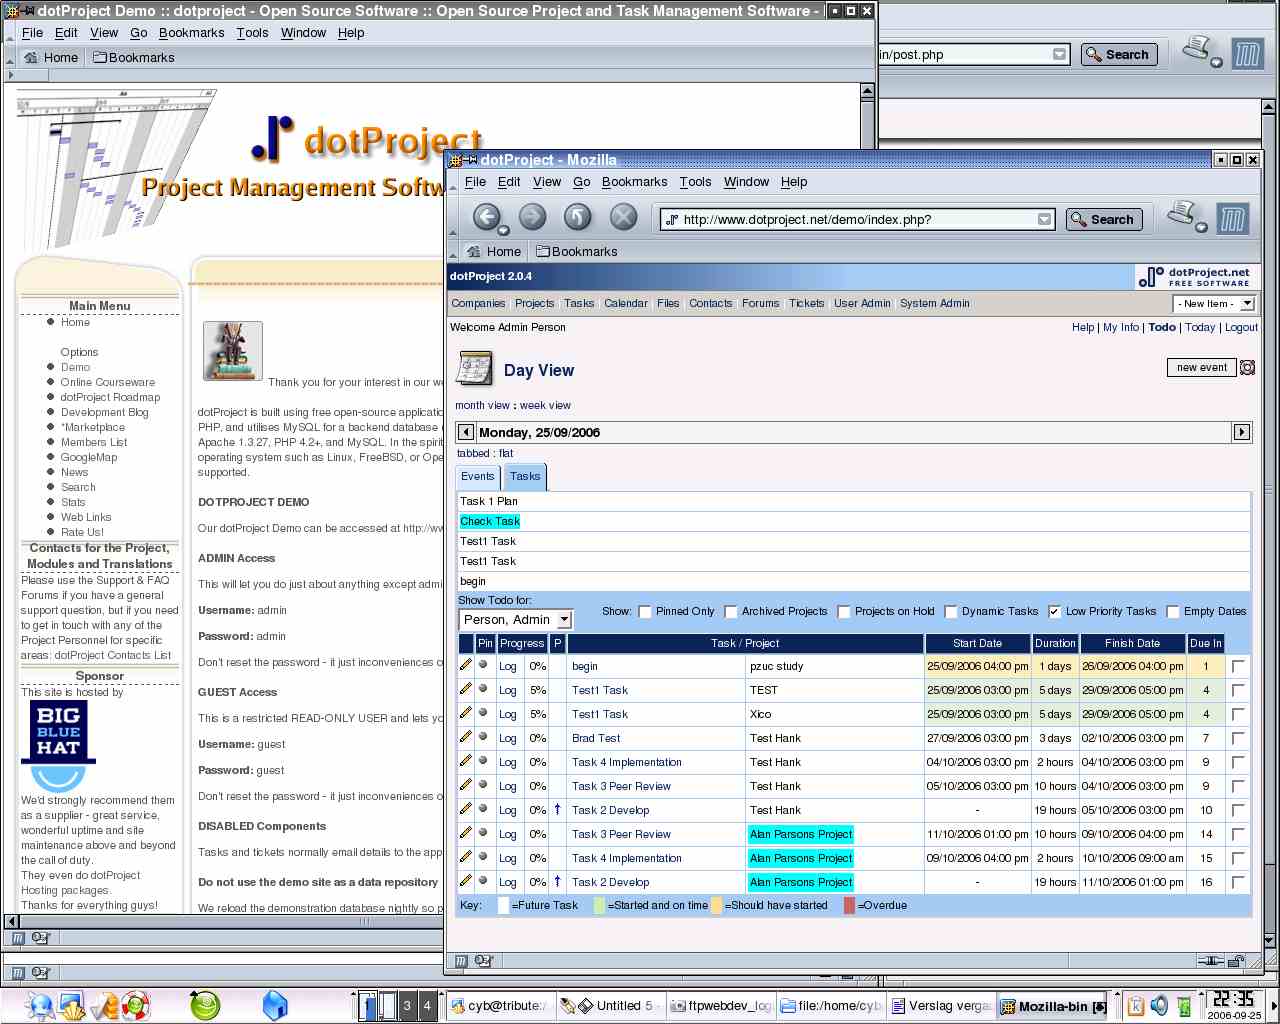
Task: Open the blue home folder icon on taskbar
Action: point(274,1005)
